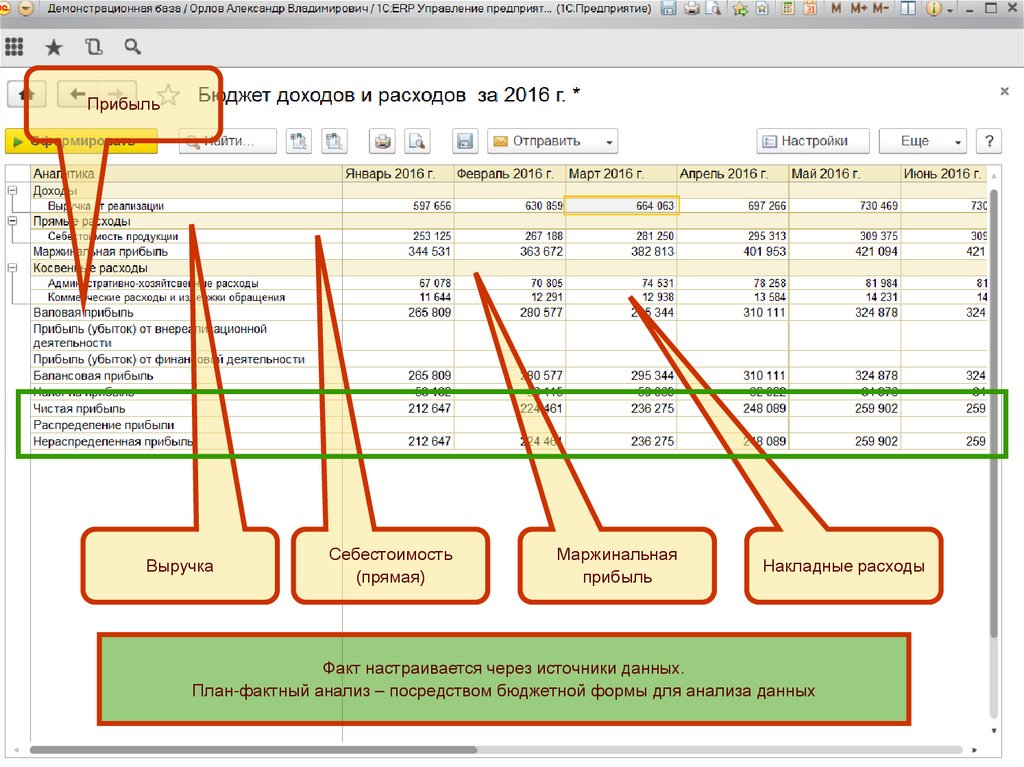Open the sections grid menu icon

(14, 47)
